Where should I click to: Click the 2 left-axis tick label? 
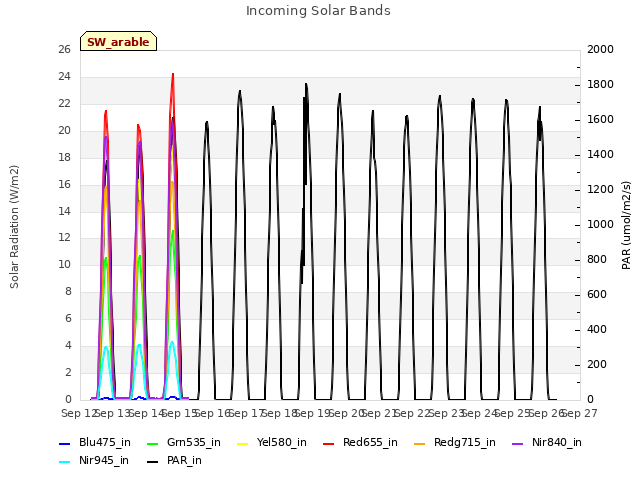(68, 372)
